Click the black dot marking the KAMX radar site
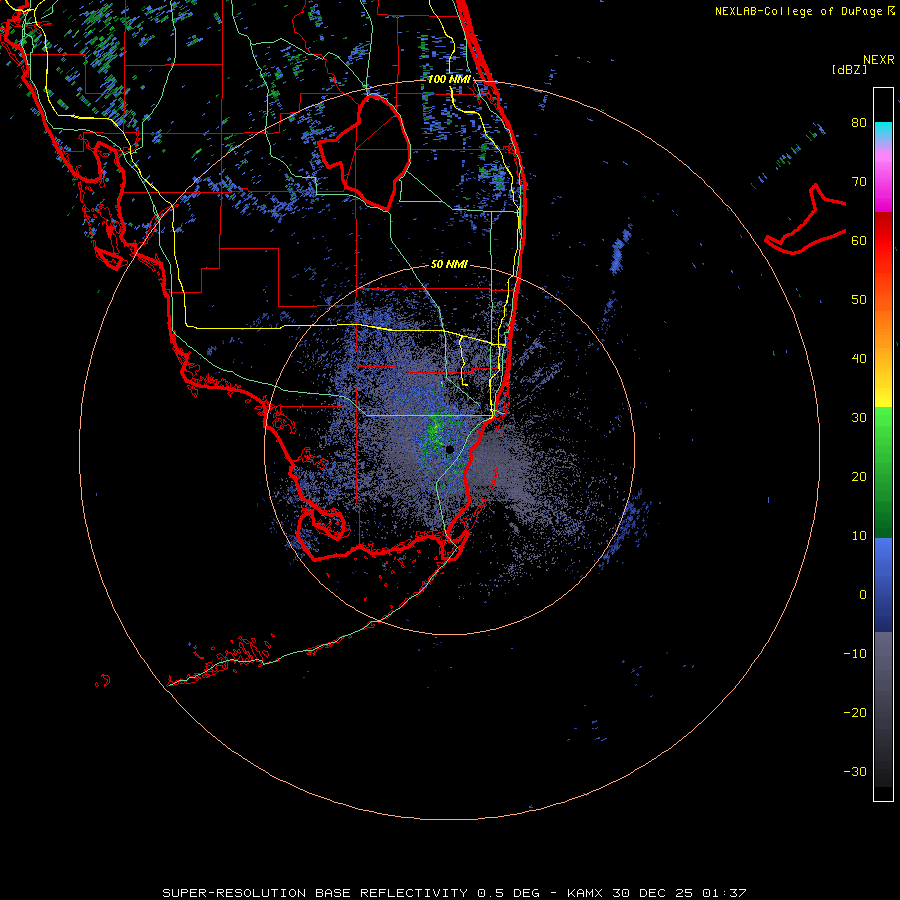The height and width of the screenshot is (900, 900). click(449, 449)
